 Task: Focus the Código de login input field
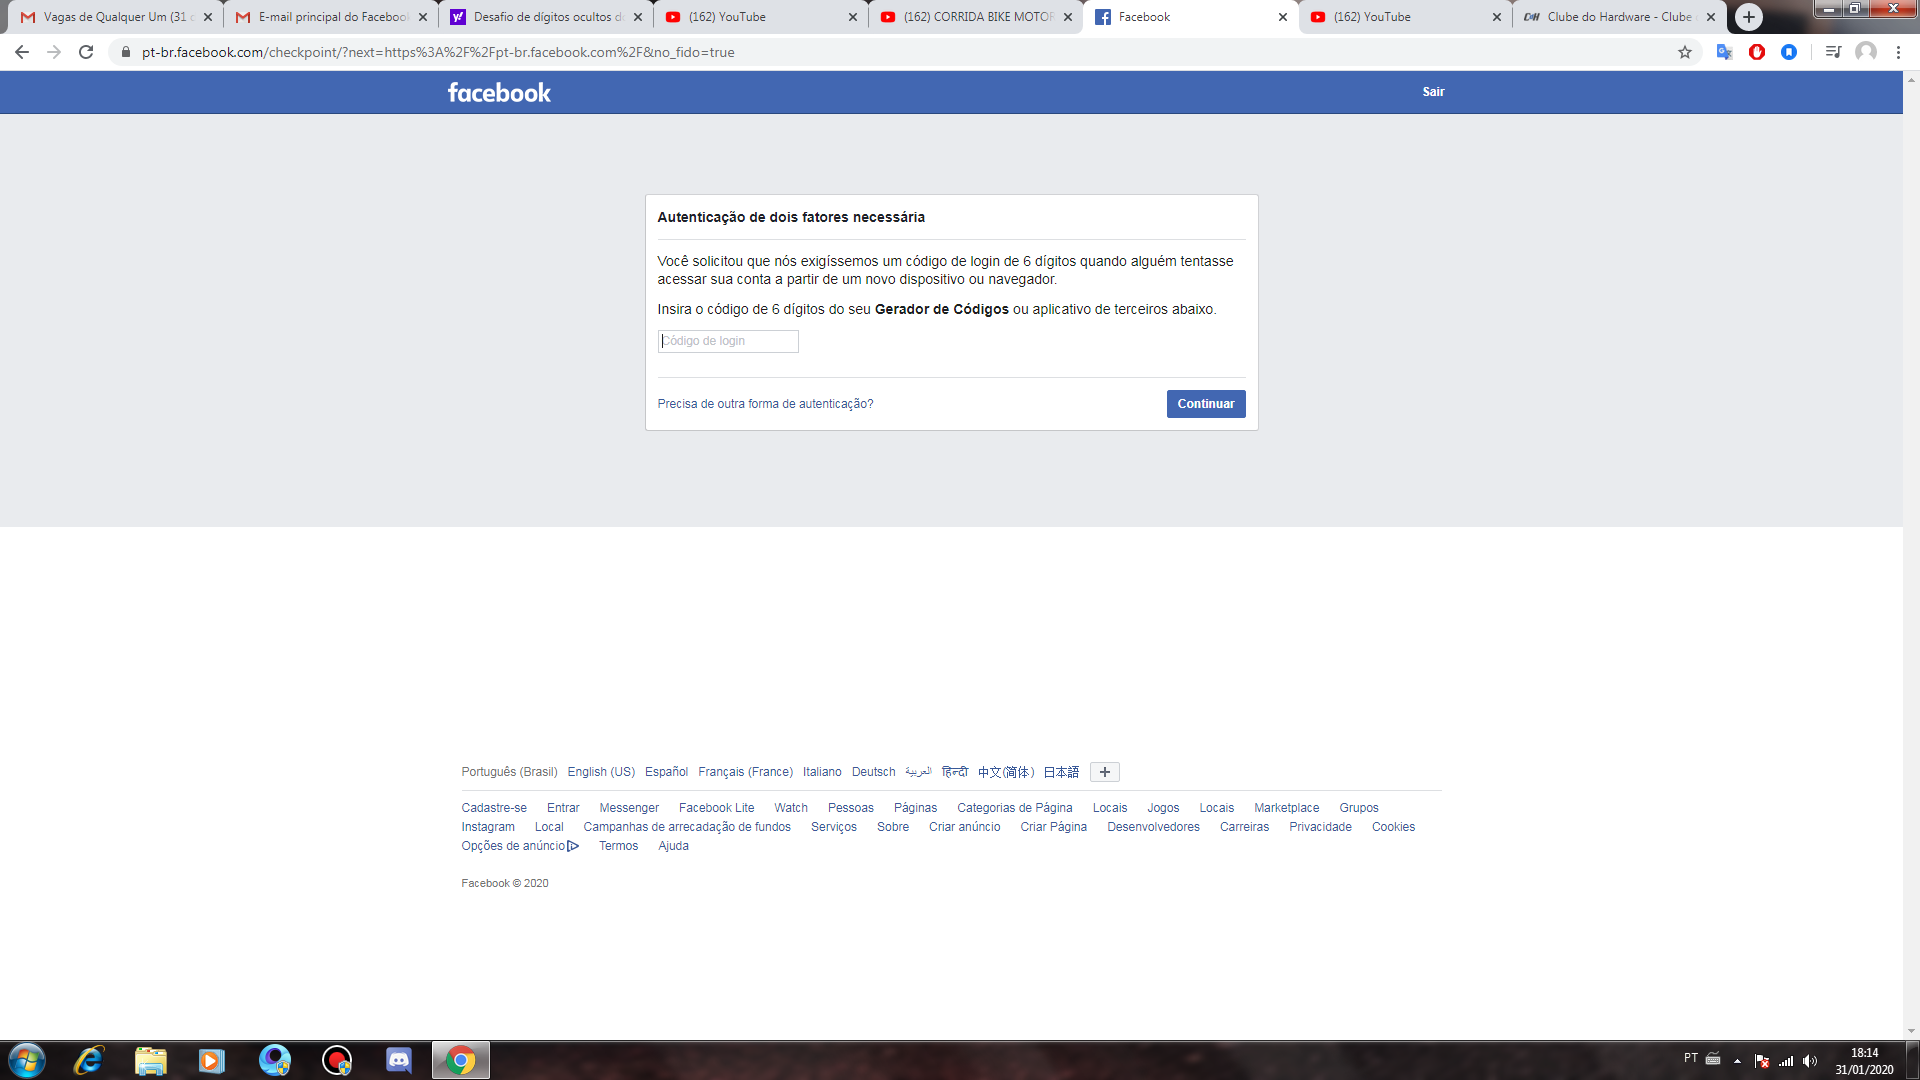[728, 341]
